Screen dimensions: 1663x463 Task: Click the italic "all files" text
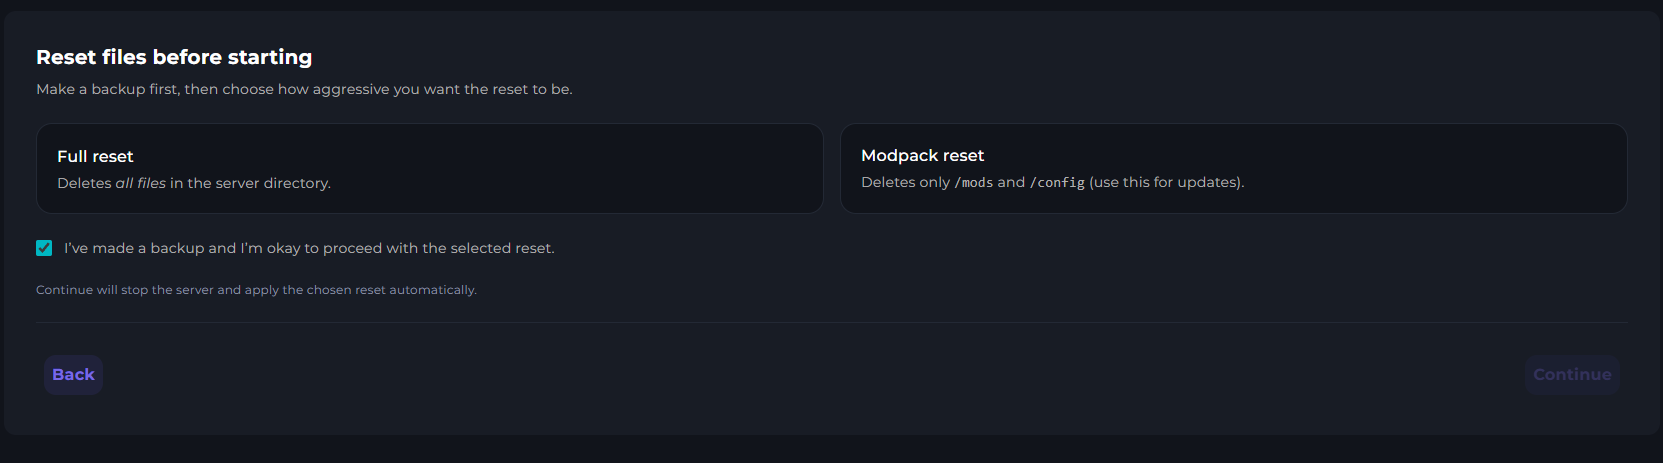coord(140,183)
